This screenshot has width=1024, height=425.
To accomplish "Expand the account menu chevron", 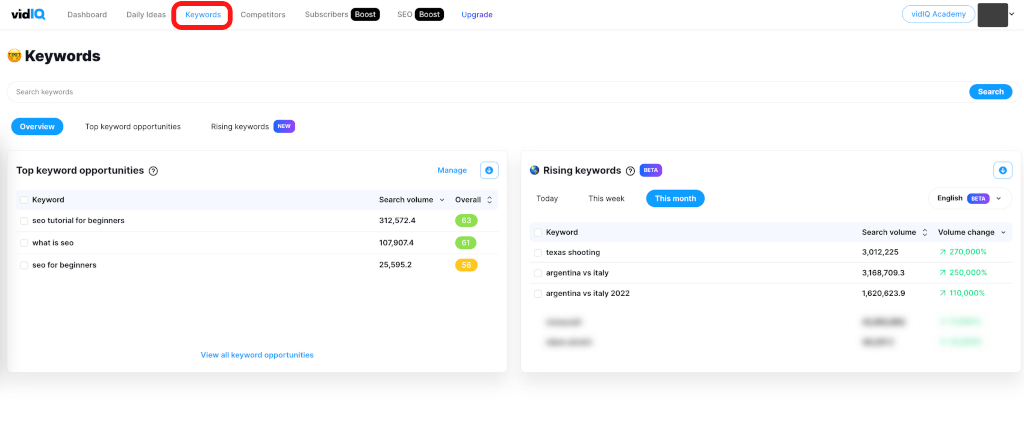I will [1012, 14].
